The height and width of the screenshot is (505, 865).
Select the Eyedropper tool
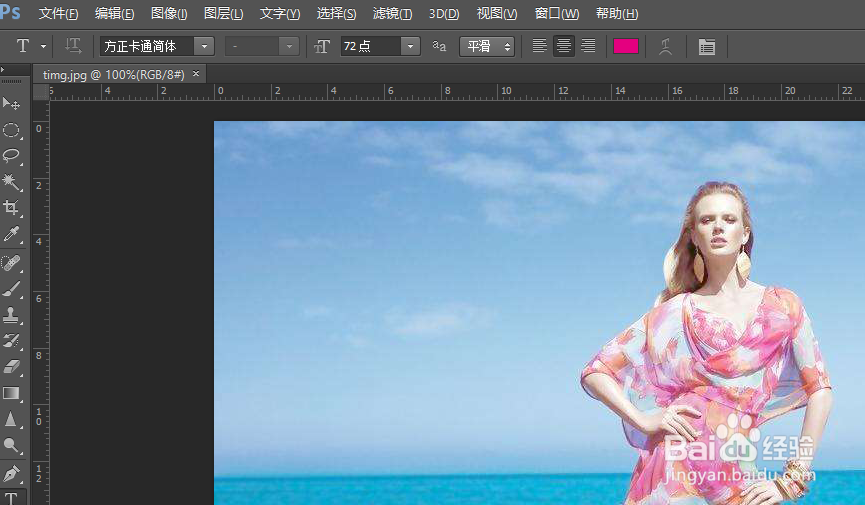(x=11, y=234)
